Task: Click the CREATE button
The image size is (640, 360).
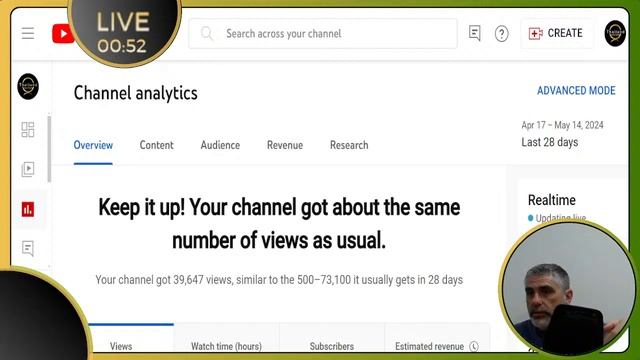Action: coord(556,33)
